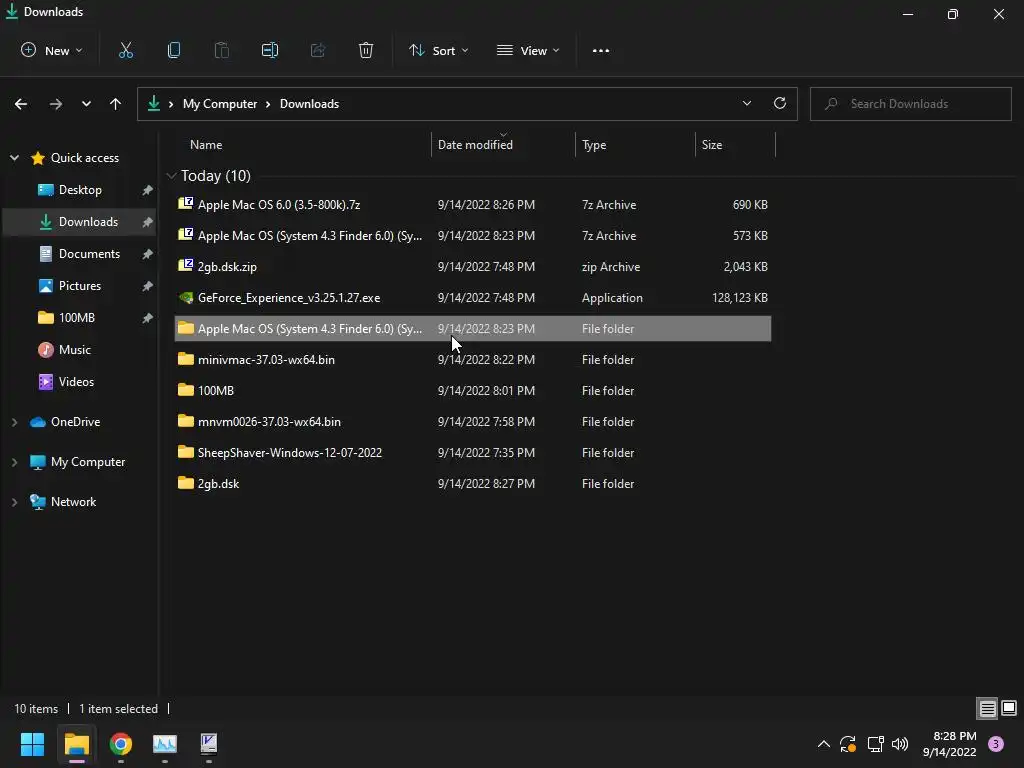The height and width of the screenshot is (768, 1024).
Task: Select 2gb.dsk.zip archive file
Action: pyautogui.click(x=473, y=266)
